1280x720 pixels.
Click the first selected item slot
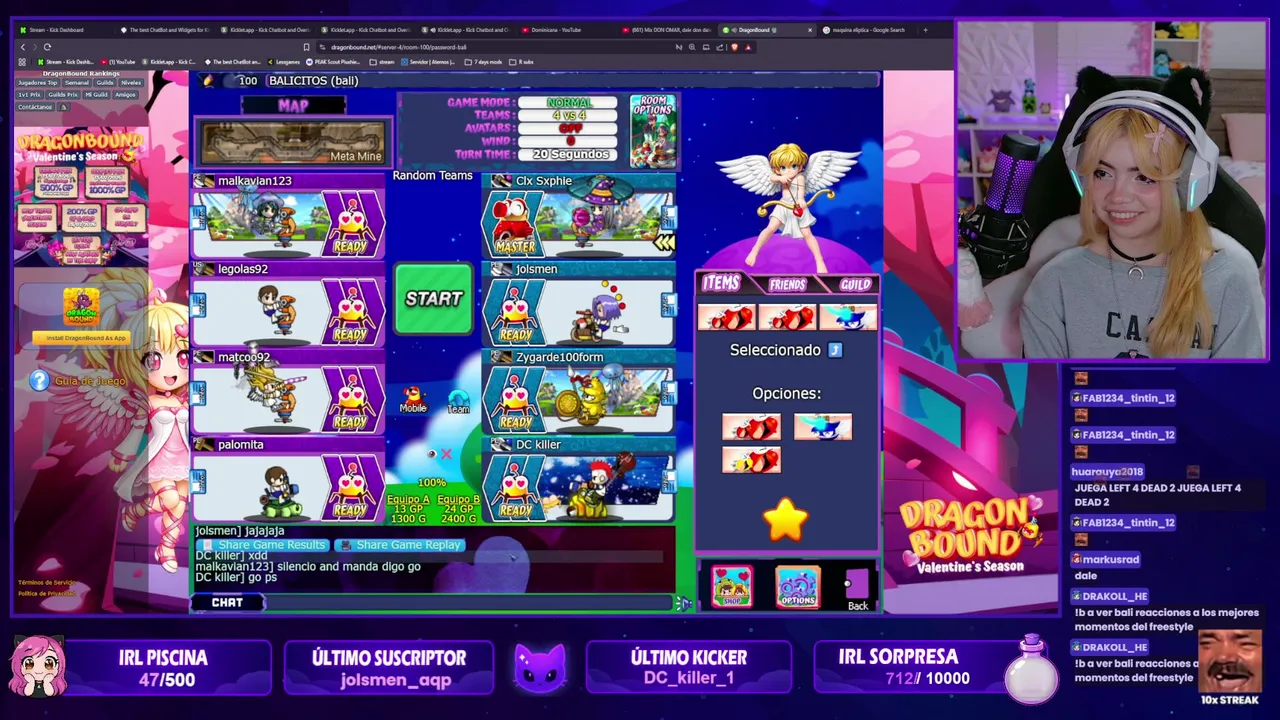[x=727, y=318]
